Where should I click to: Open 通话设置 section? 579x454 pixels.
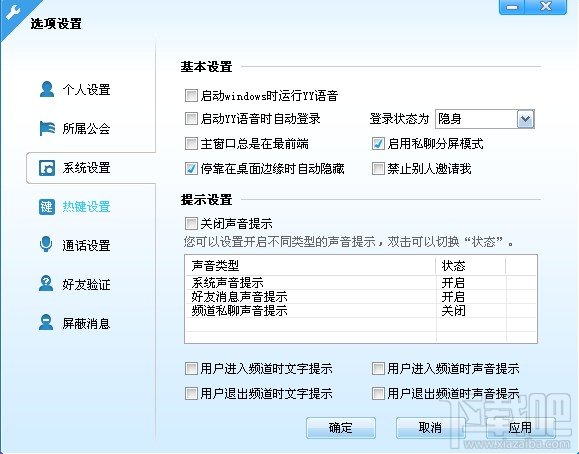coord(86,245)
